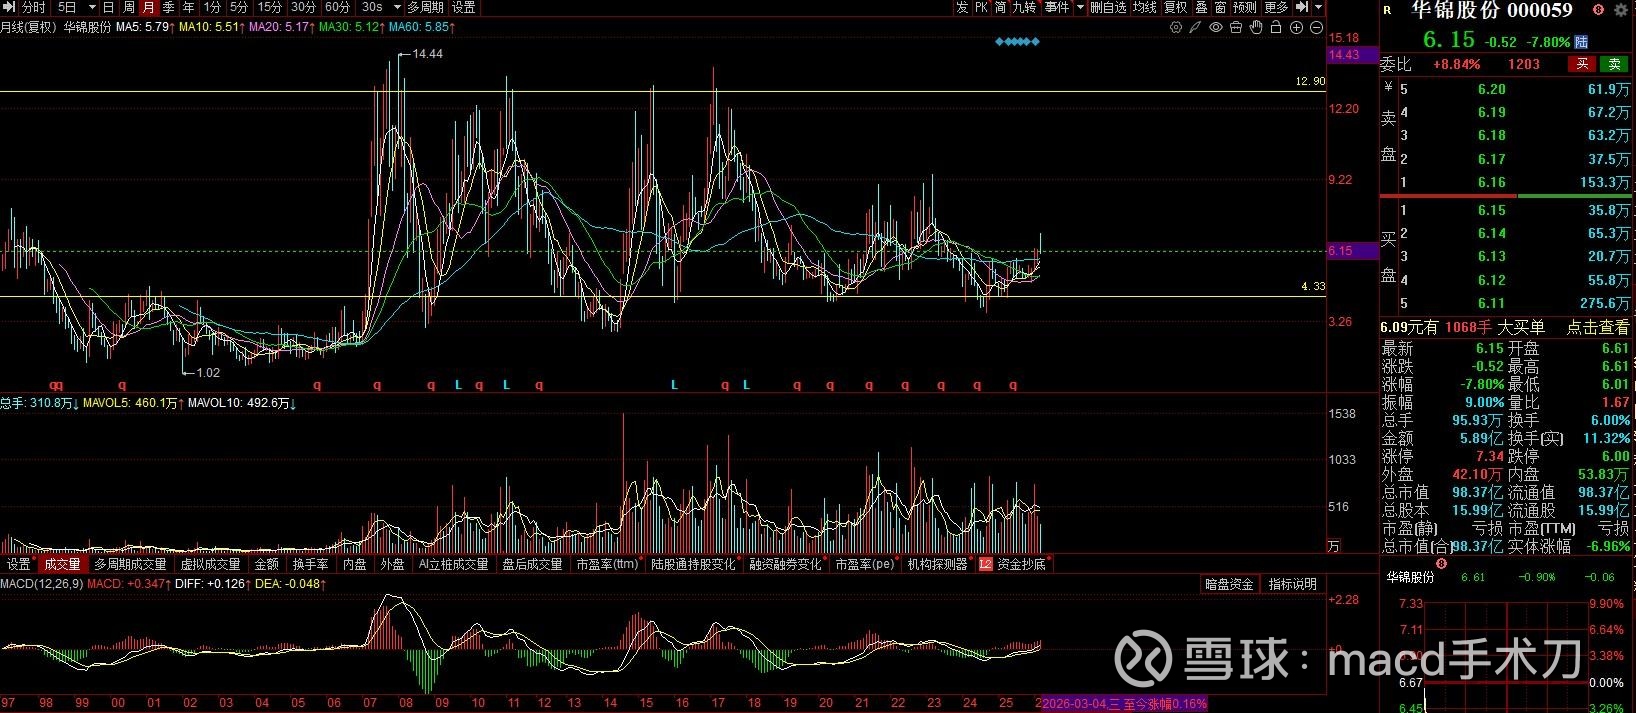Click the chart settings gear icon
This screenshot has width=1636, height=713.
1176,28
